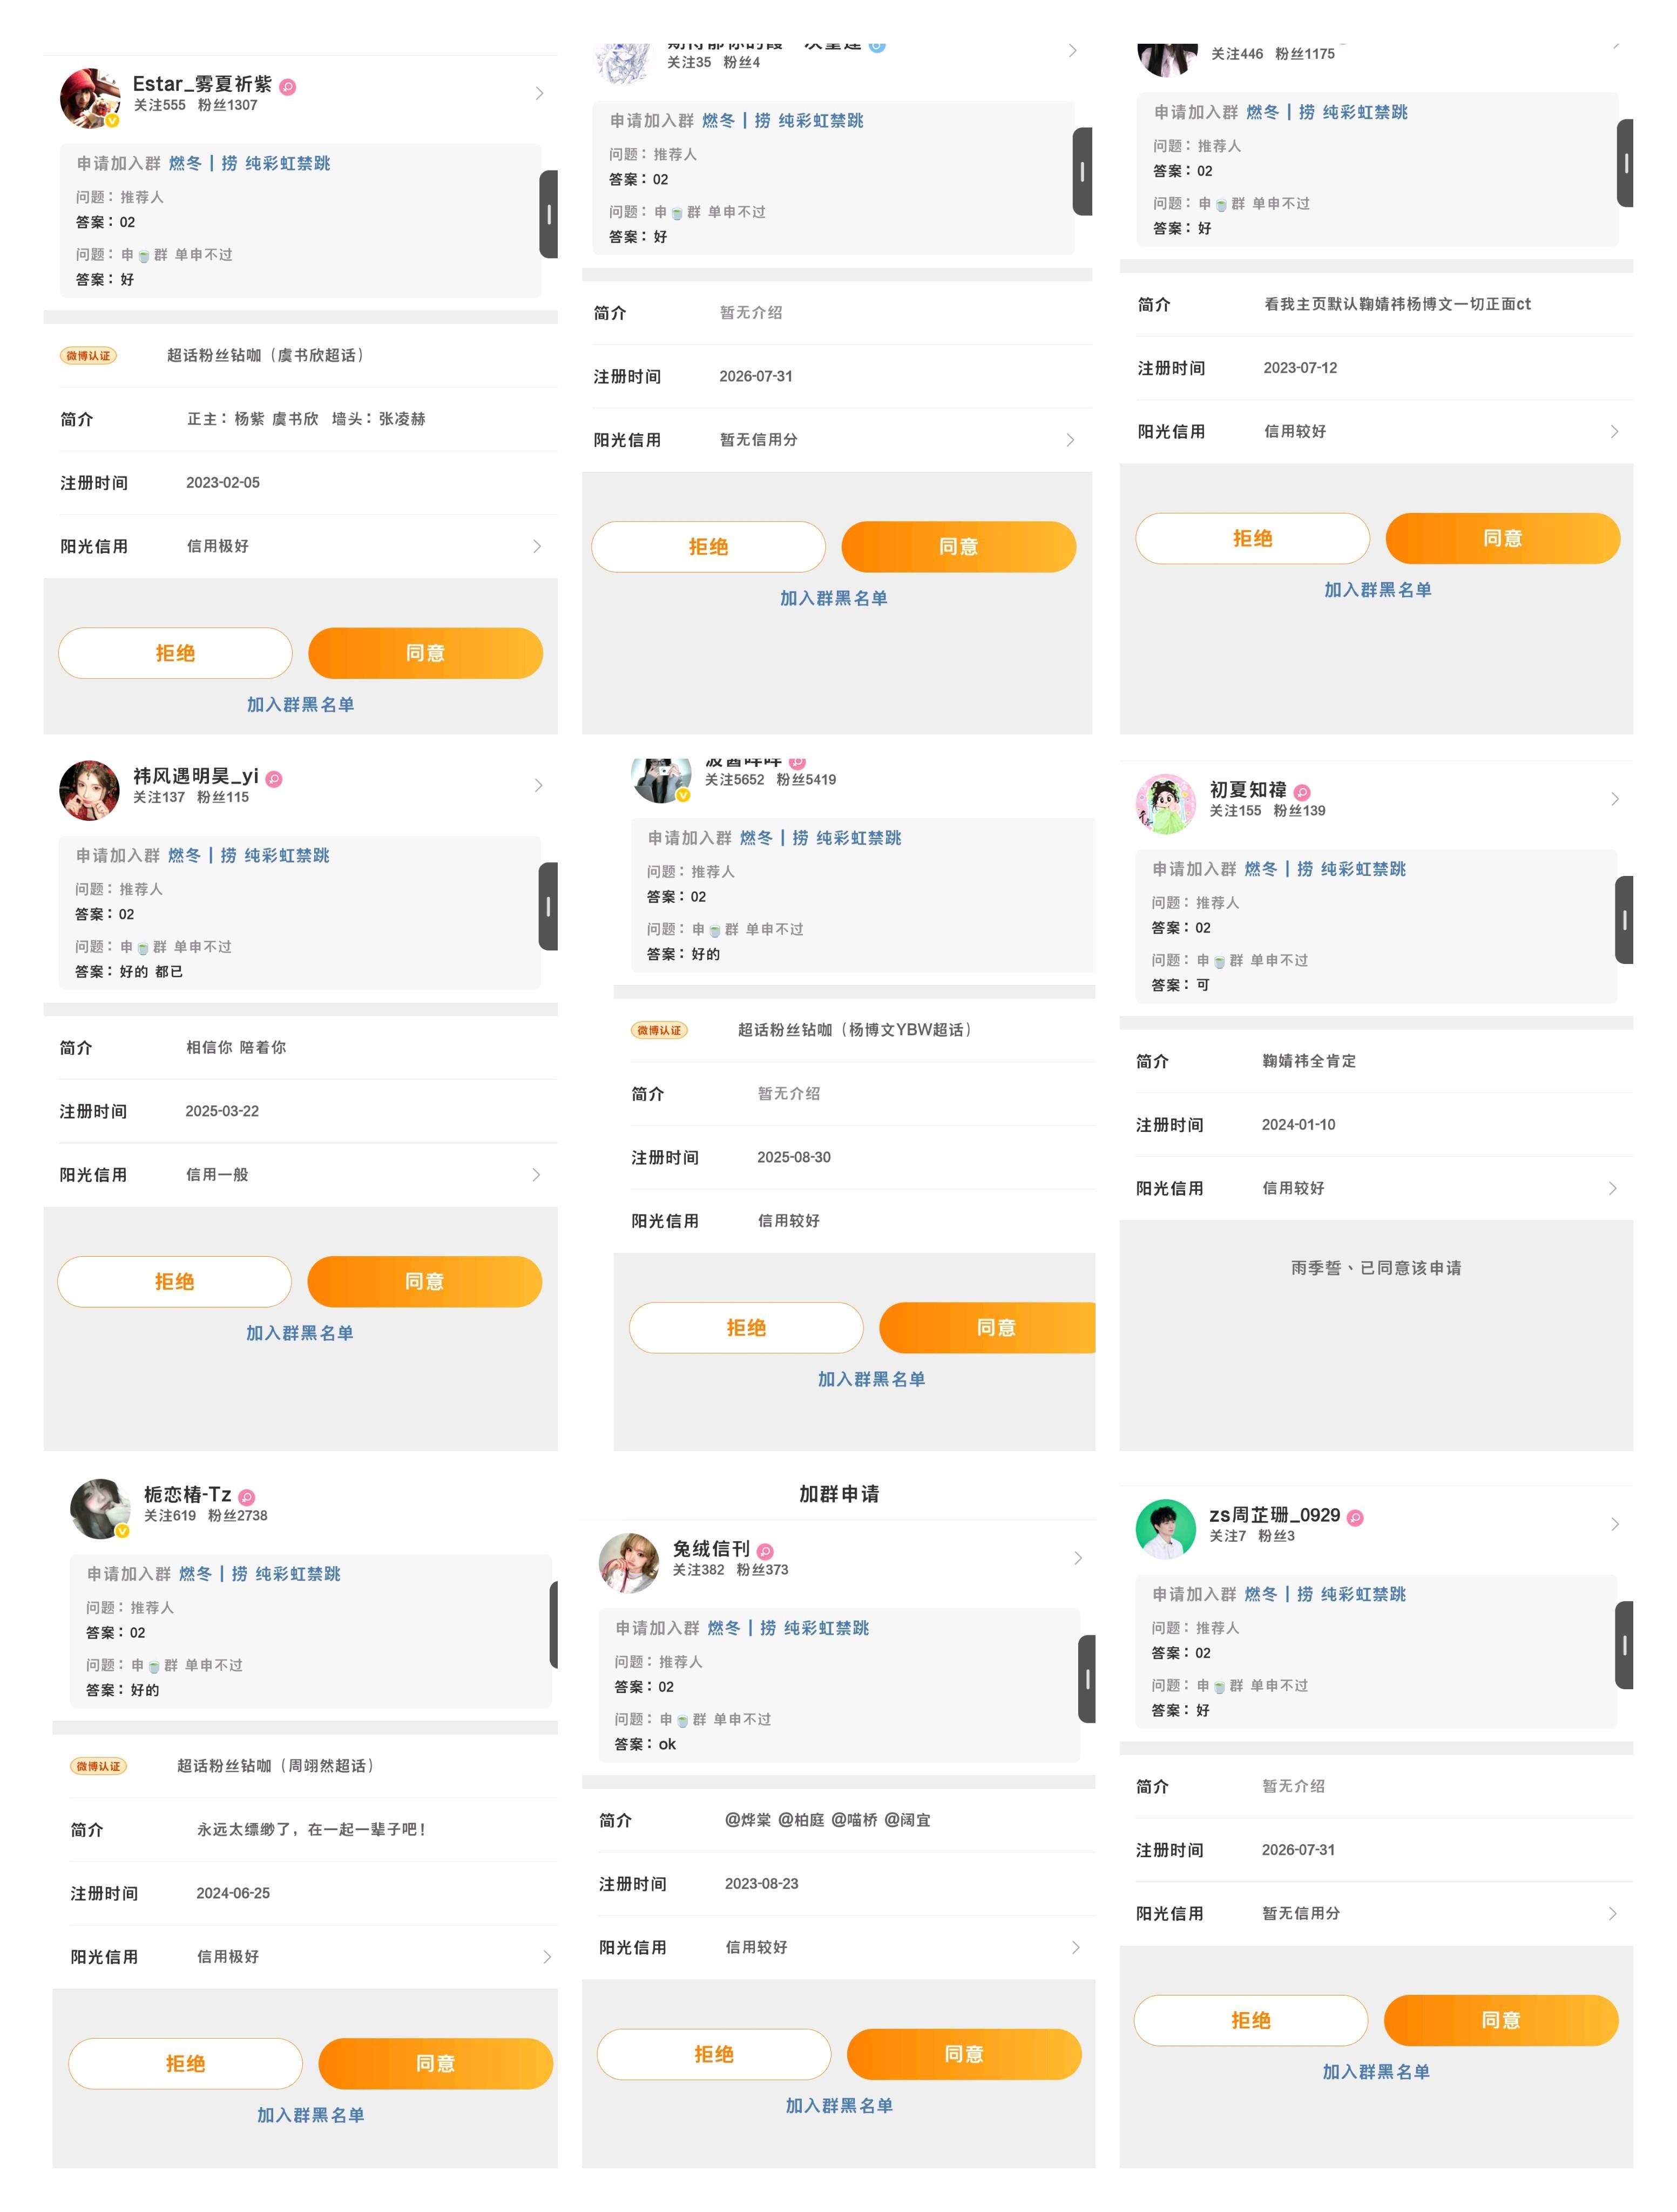Expand Estar_雾夏祈紫 profile chevron
The height and width of the screenshot is (2212, 1677).
(x=539, y=93)
